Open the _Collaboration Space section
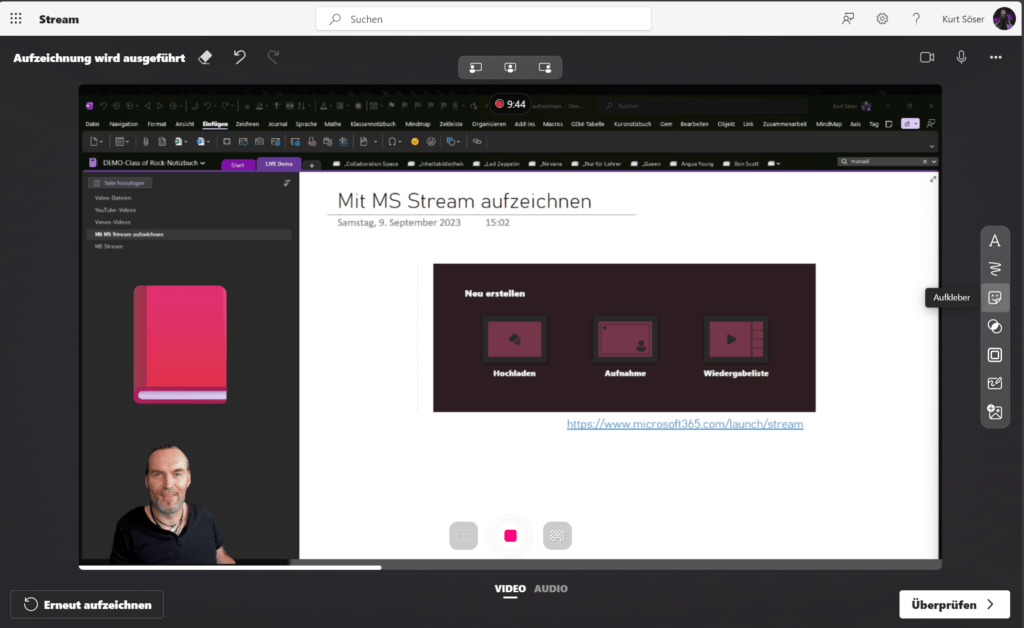This screenshot has width=1024, height=628. click(366, 164)
